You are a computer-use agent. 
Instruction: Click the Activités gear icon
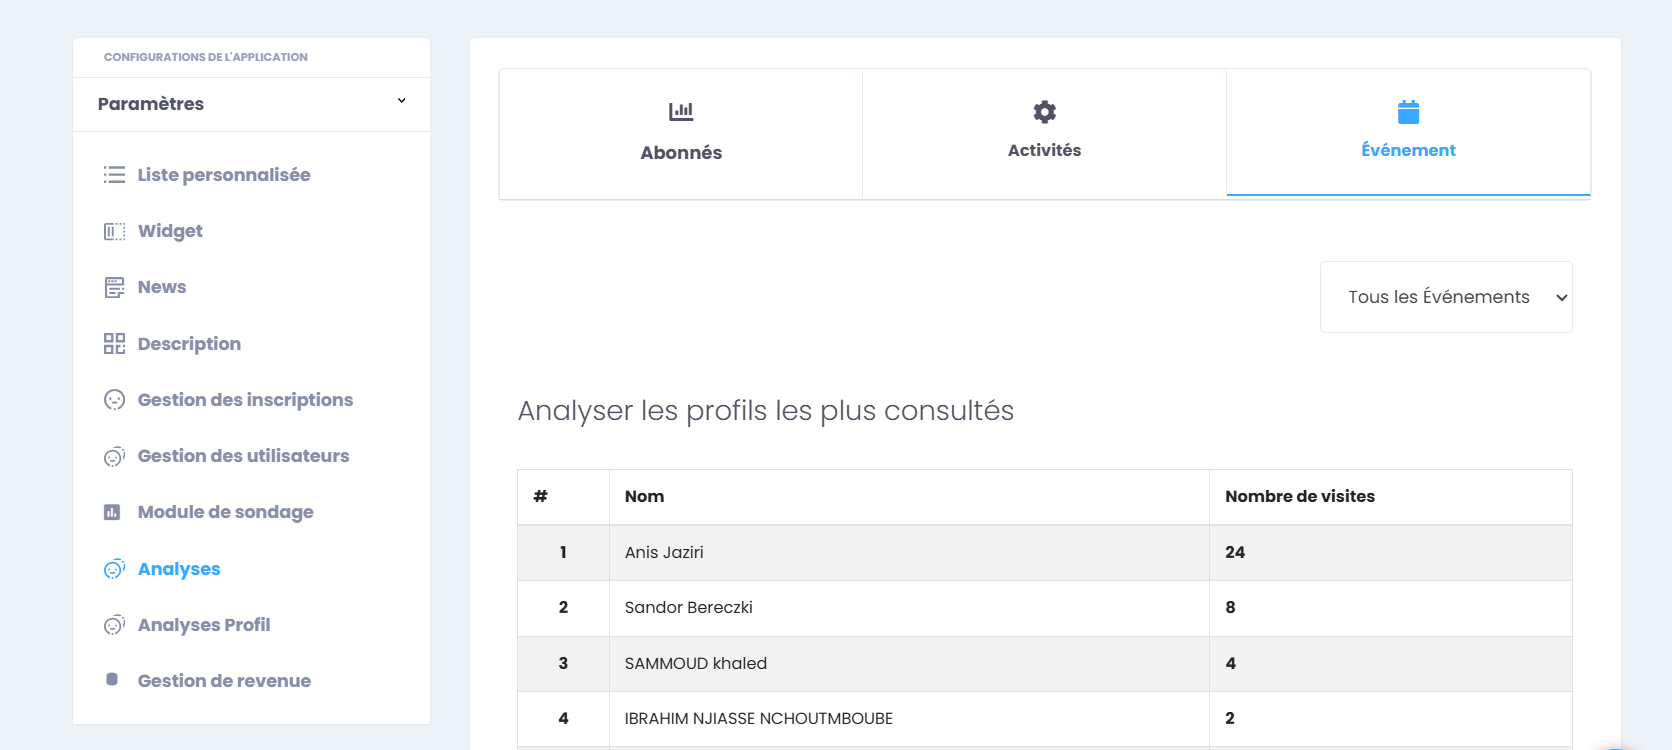click(x=1044, y=111)
